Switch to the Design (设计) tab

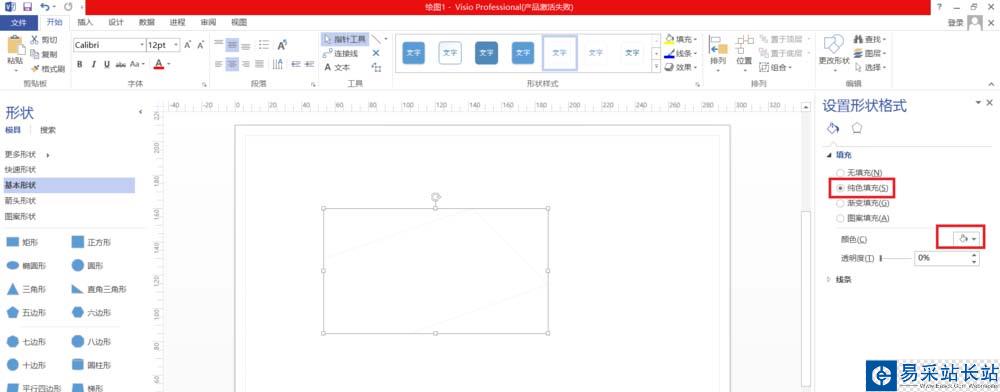(115, 22)
